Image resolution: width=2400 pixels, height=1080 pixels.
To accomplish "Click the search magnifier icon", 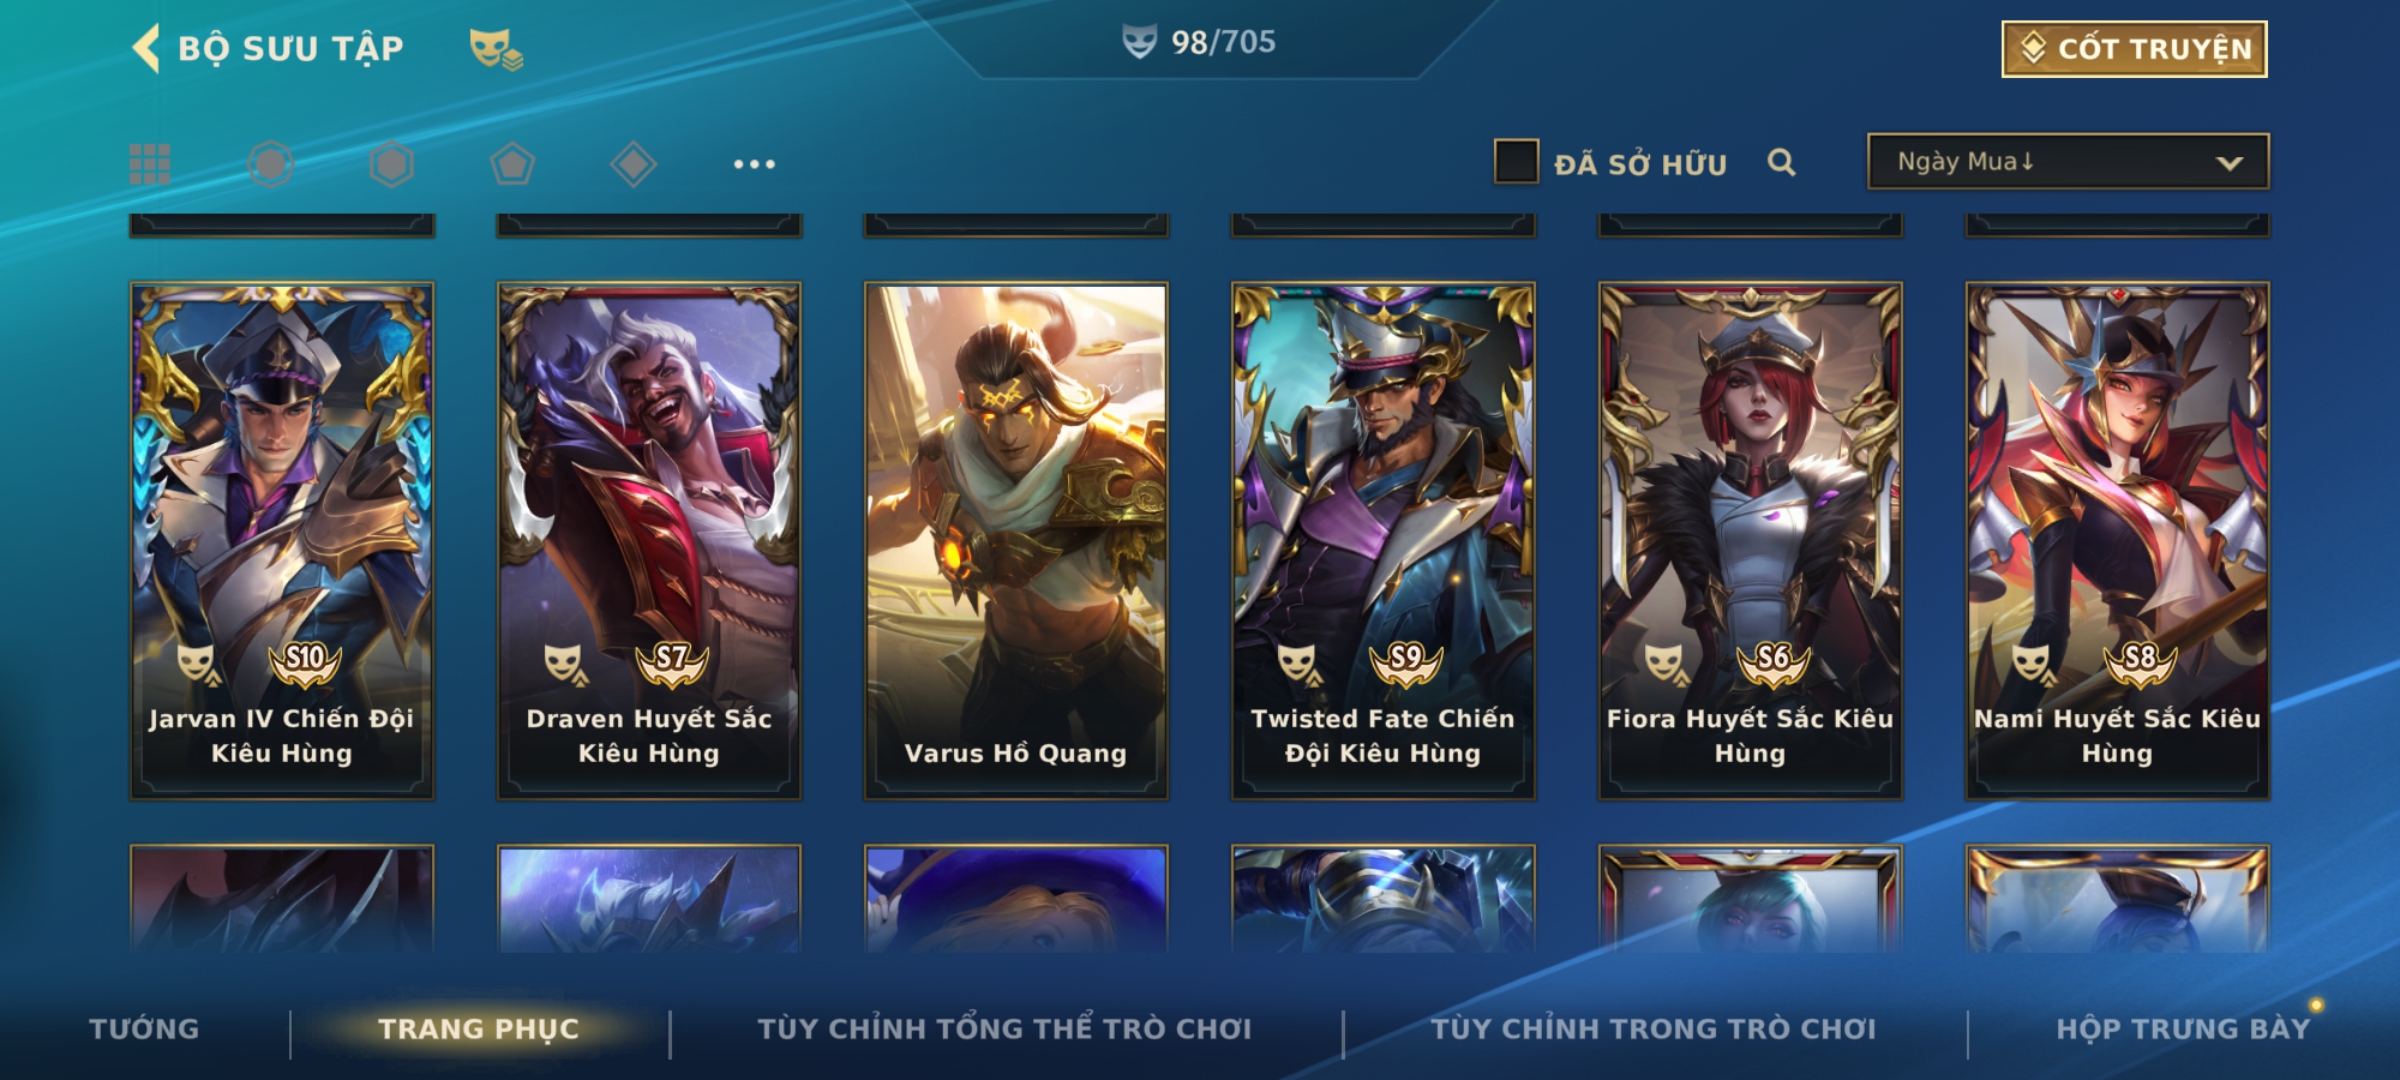I will pos(1781,162).
